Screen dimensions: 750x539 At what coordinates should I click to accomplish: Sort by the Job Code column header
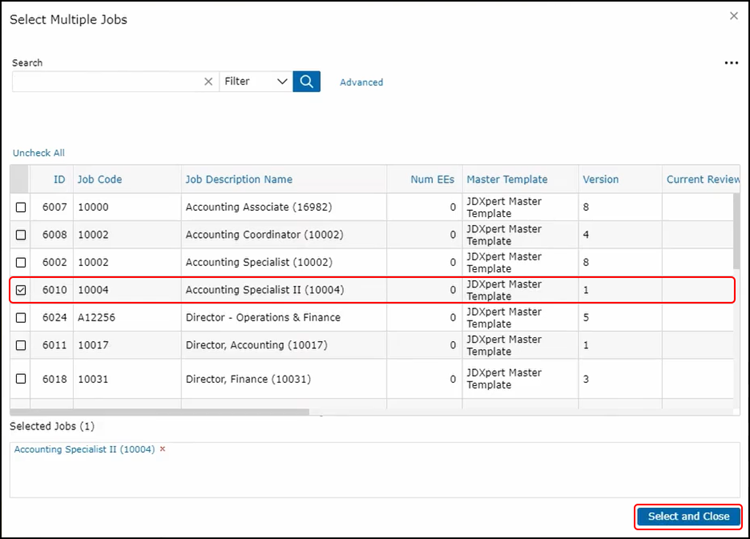click(100, 180)
